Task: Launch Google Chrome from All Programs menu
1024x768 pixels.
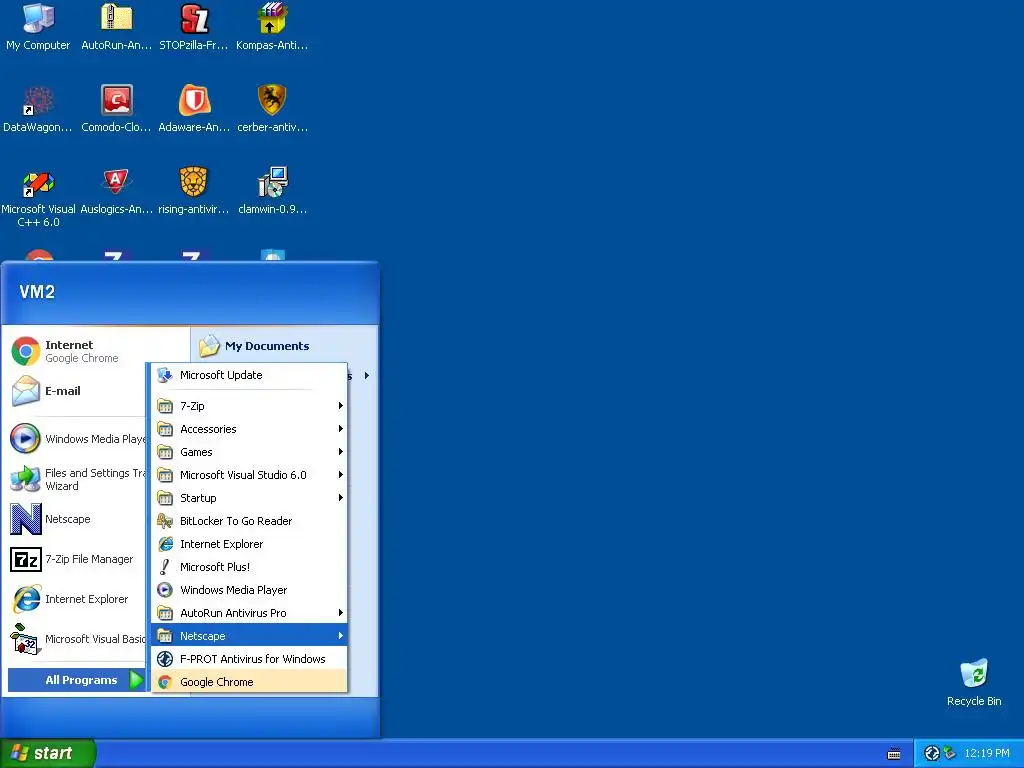Action: click(249, 682)
